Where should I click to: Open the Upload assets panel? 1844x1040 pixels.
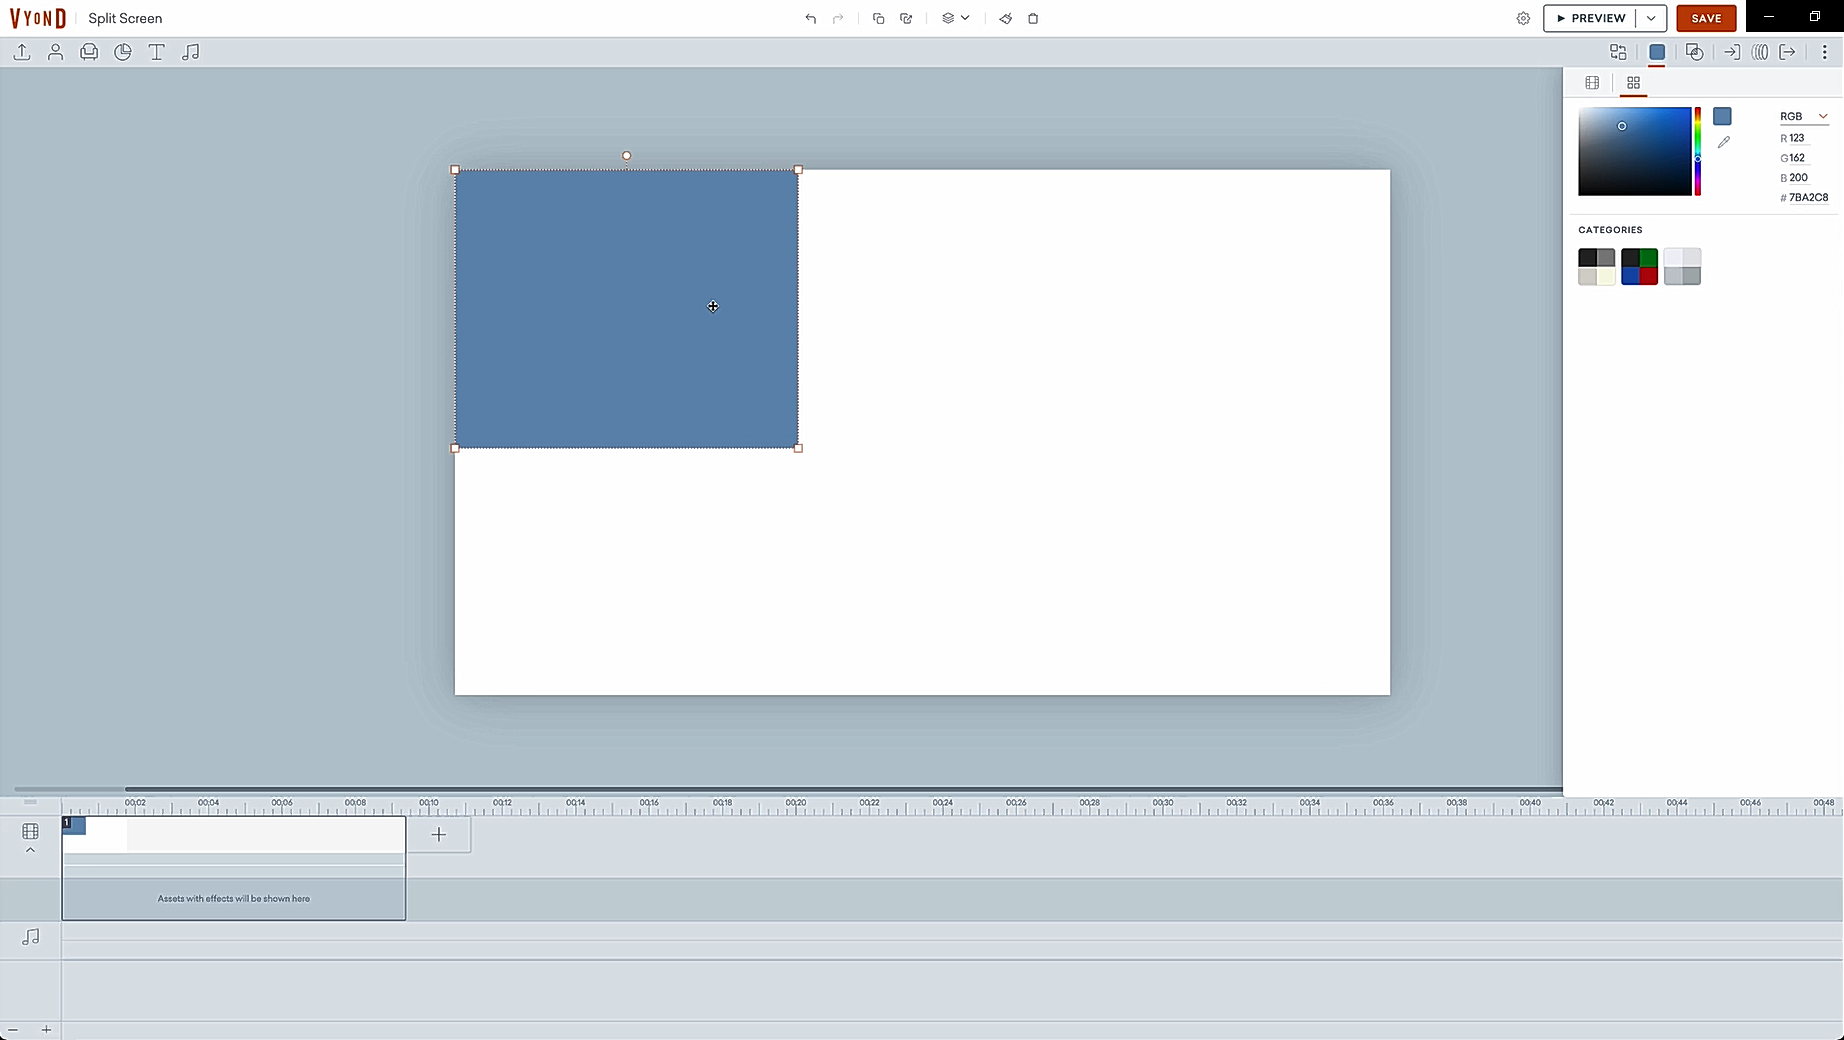point(22,52)
